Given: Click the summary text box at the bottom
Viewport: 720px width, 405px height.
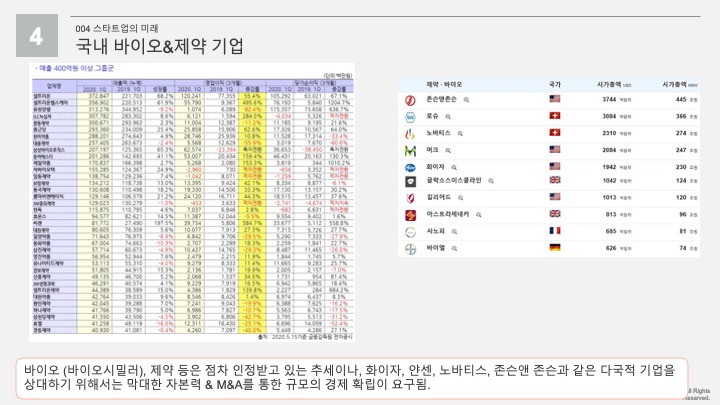Looking at the screenshot, I should 353,378.
